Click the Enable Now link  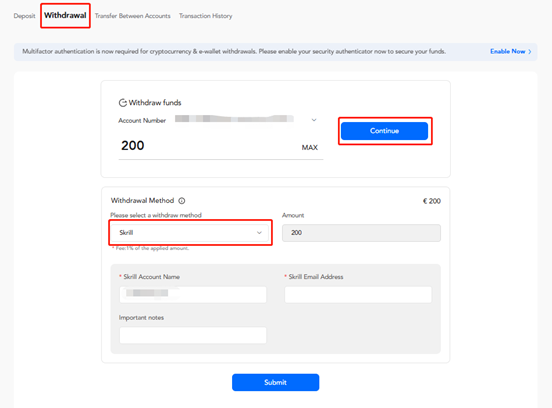pyautogui.click(x=508, y=51)
